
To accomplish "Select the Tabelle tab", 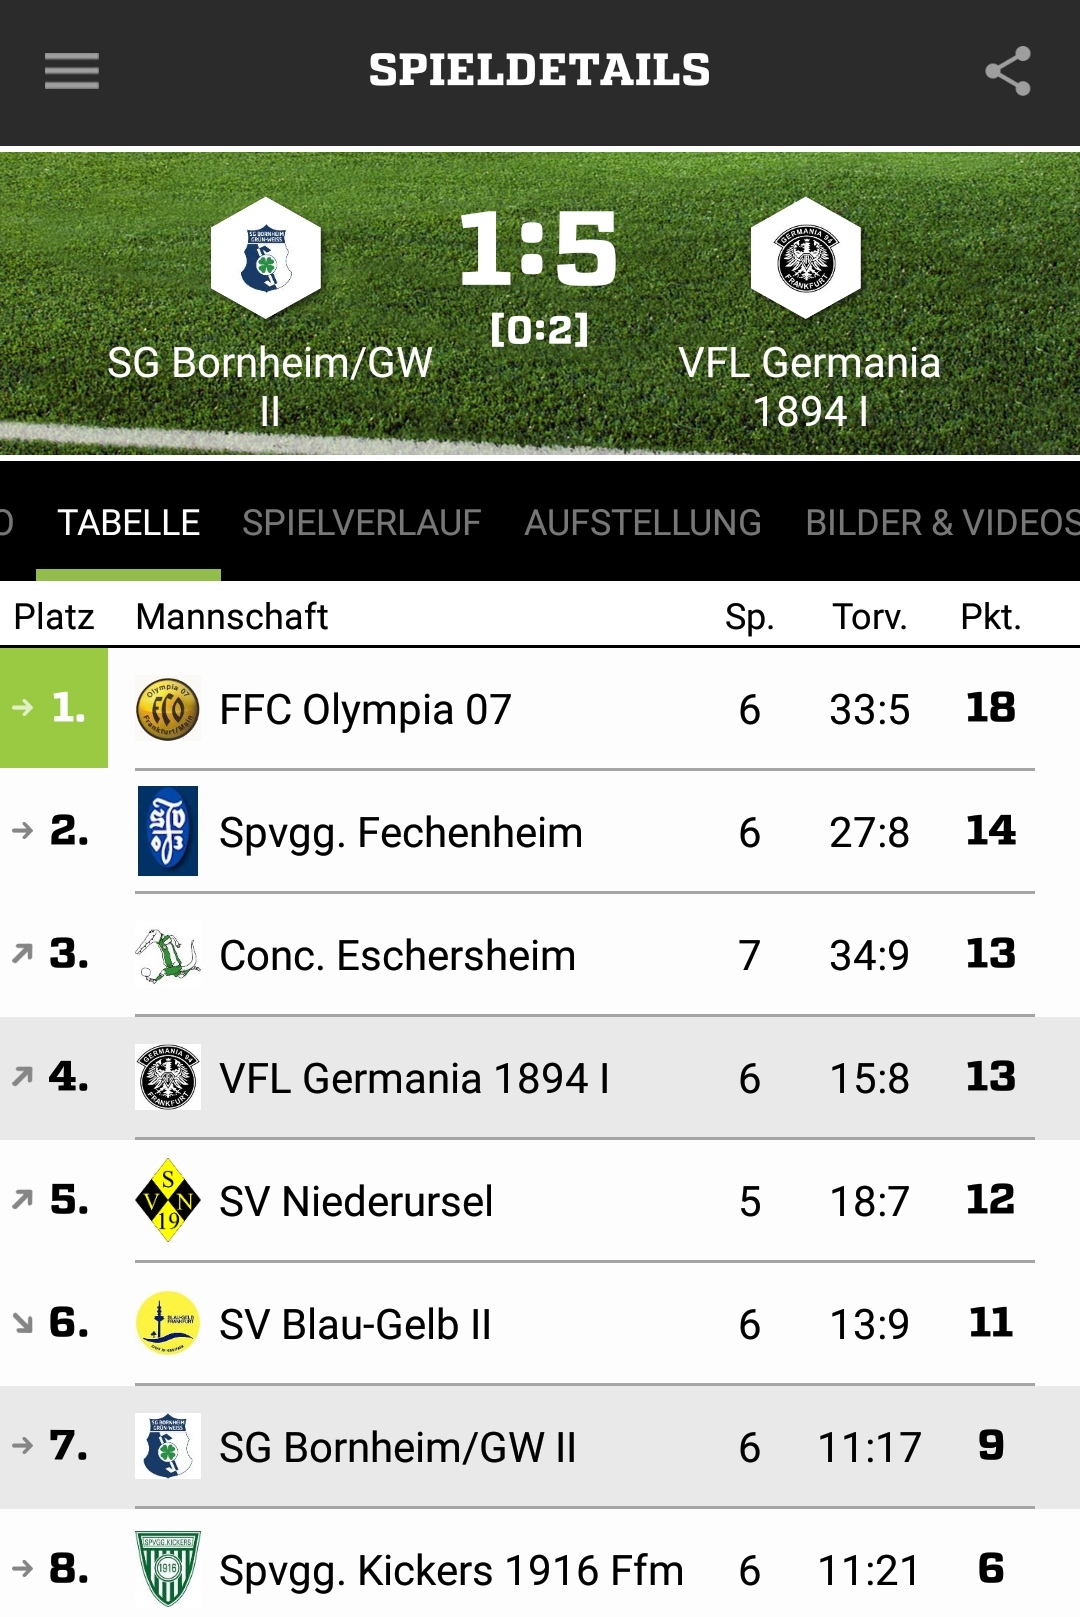I will [x=129, y=523].
